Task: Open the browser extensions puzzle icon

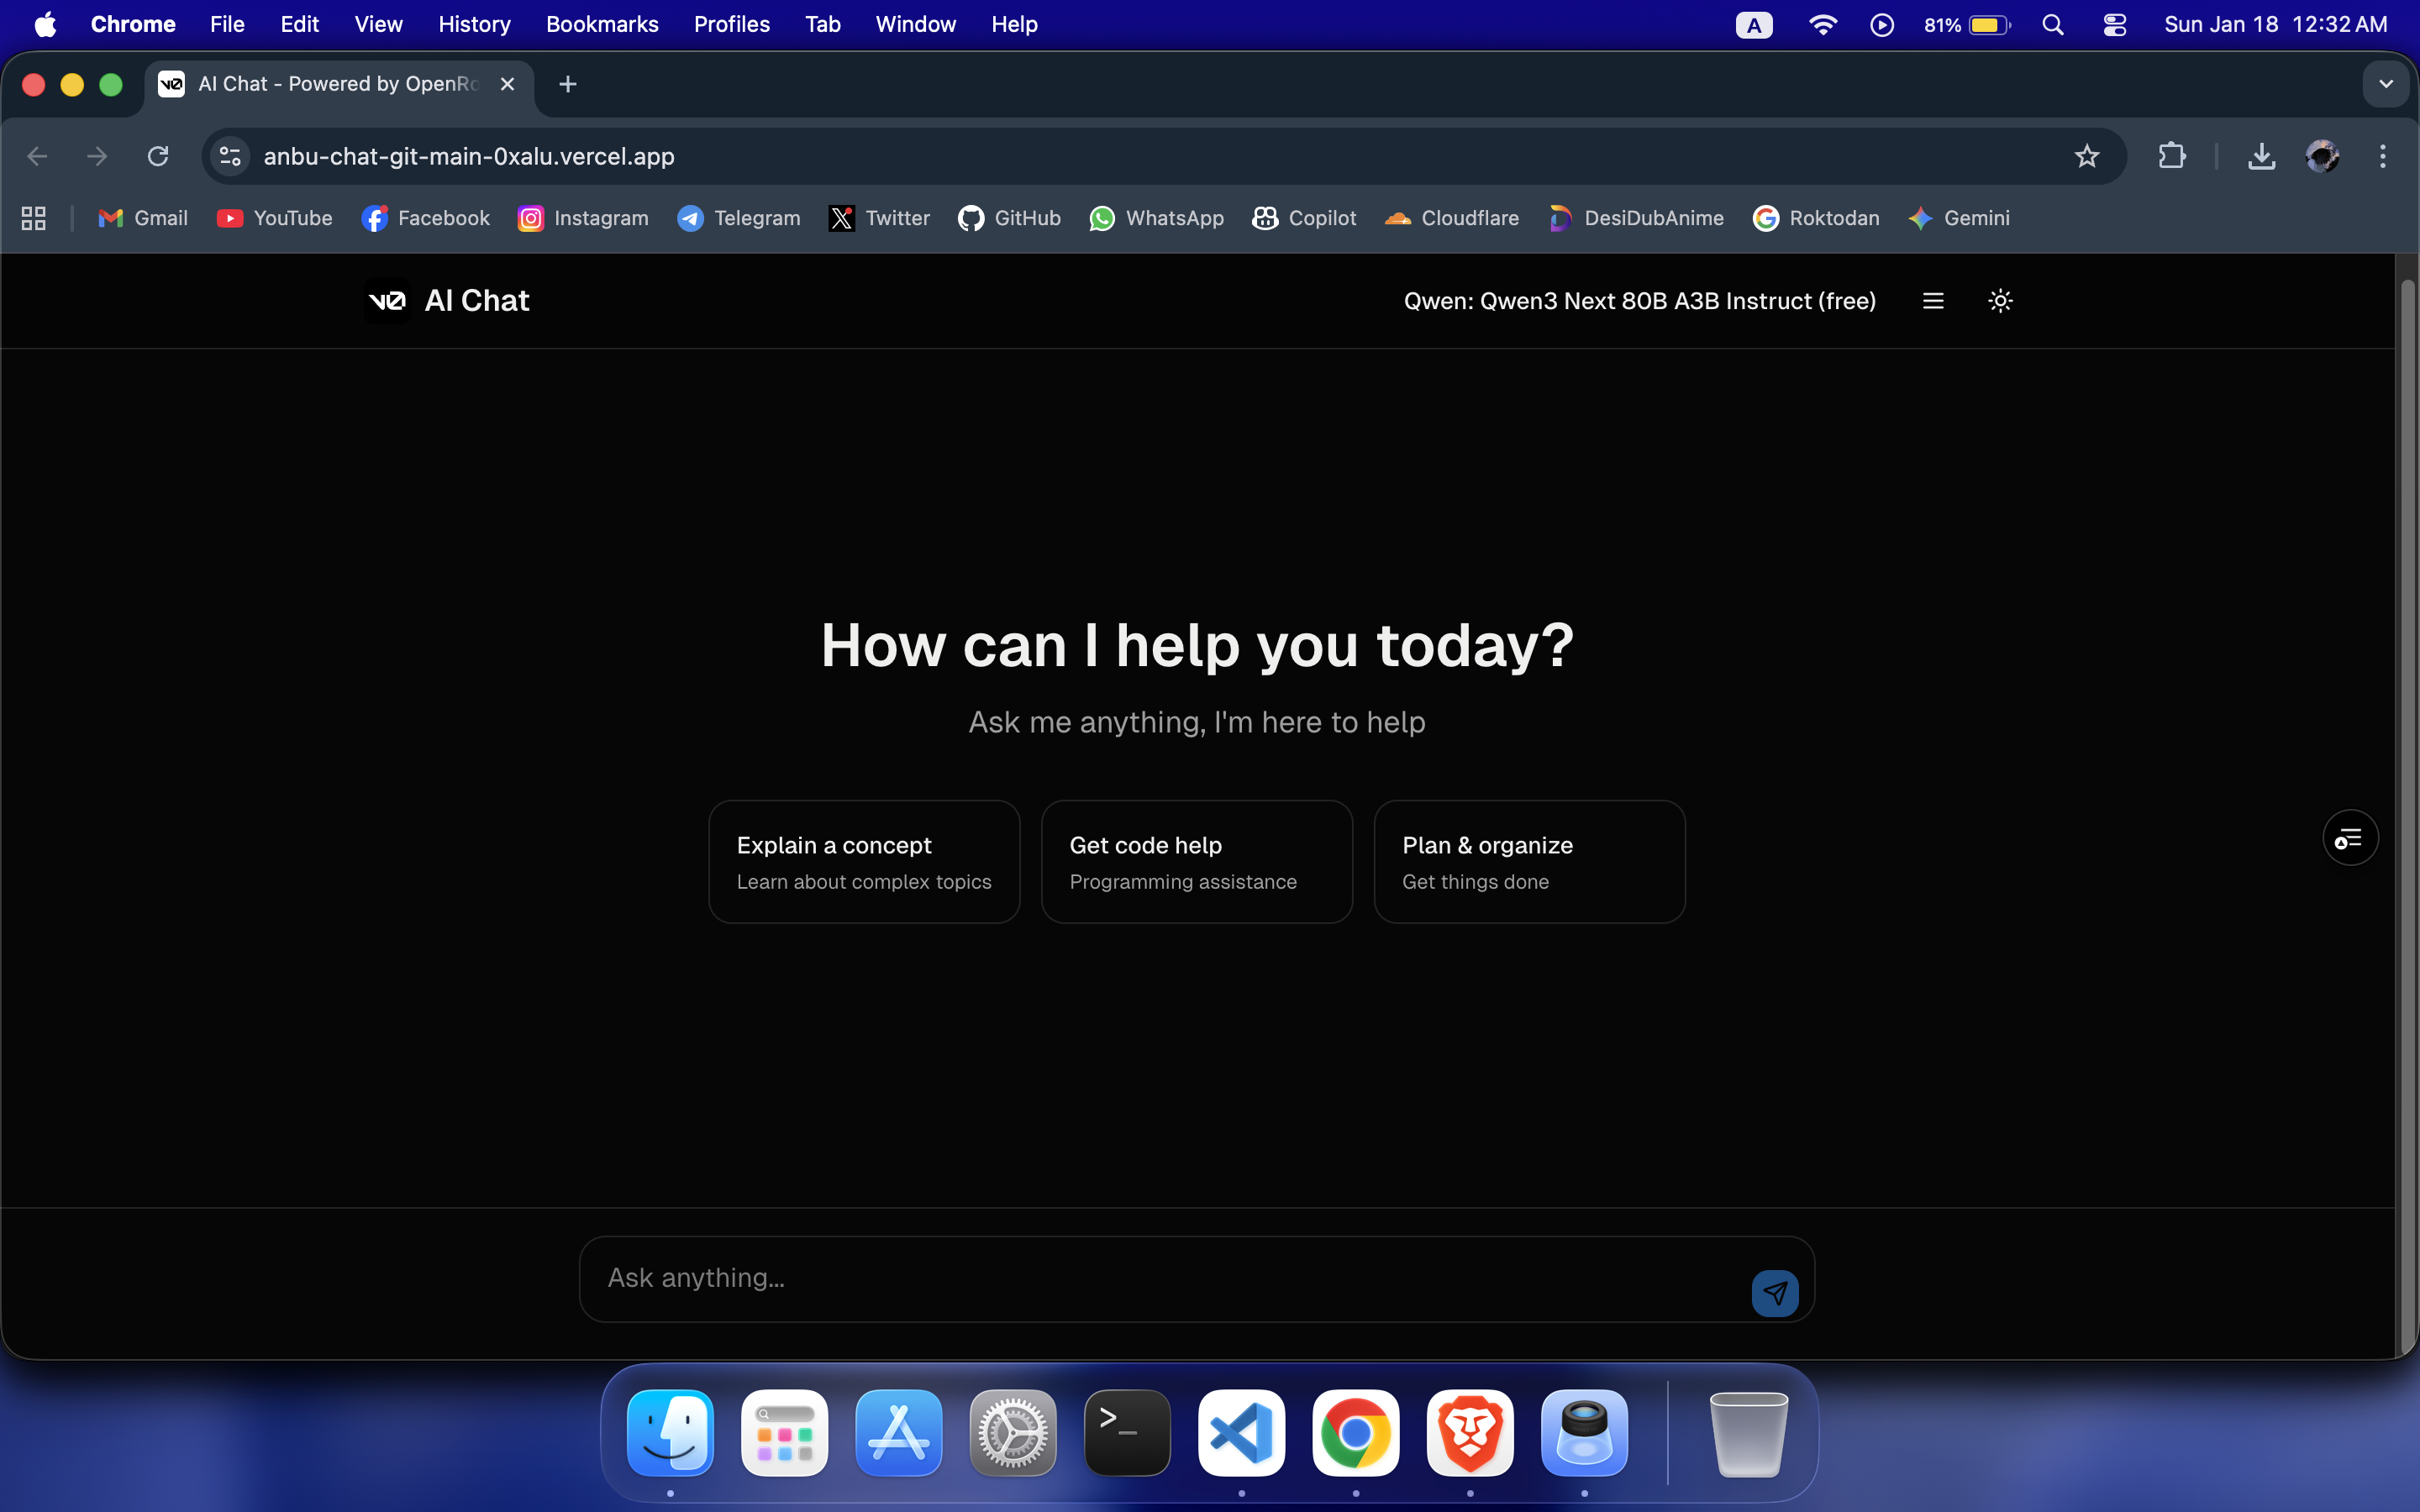Action: pyautogui.click(x=2172, y=156)
